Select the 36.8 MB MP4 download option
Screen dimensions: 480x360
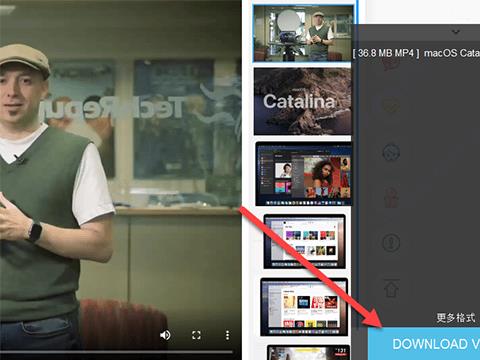point(416,53)
